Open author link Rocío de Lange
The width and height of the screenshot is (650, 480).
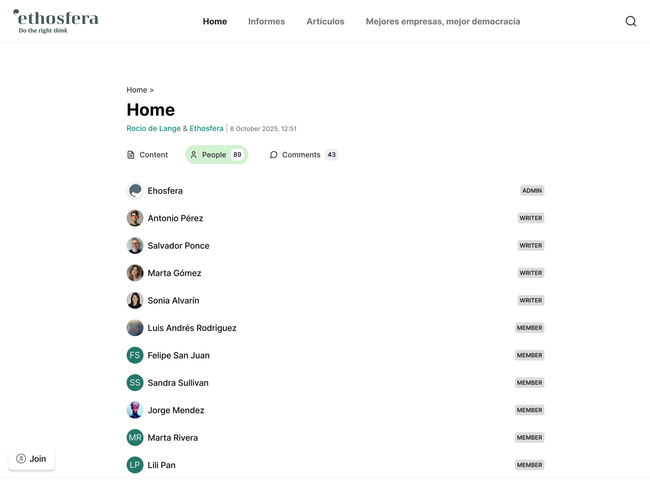(153, 129)
